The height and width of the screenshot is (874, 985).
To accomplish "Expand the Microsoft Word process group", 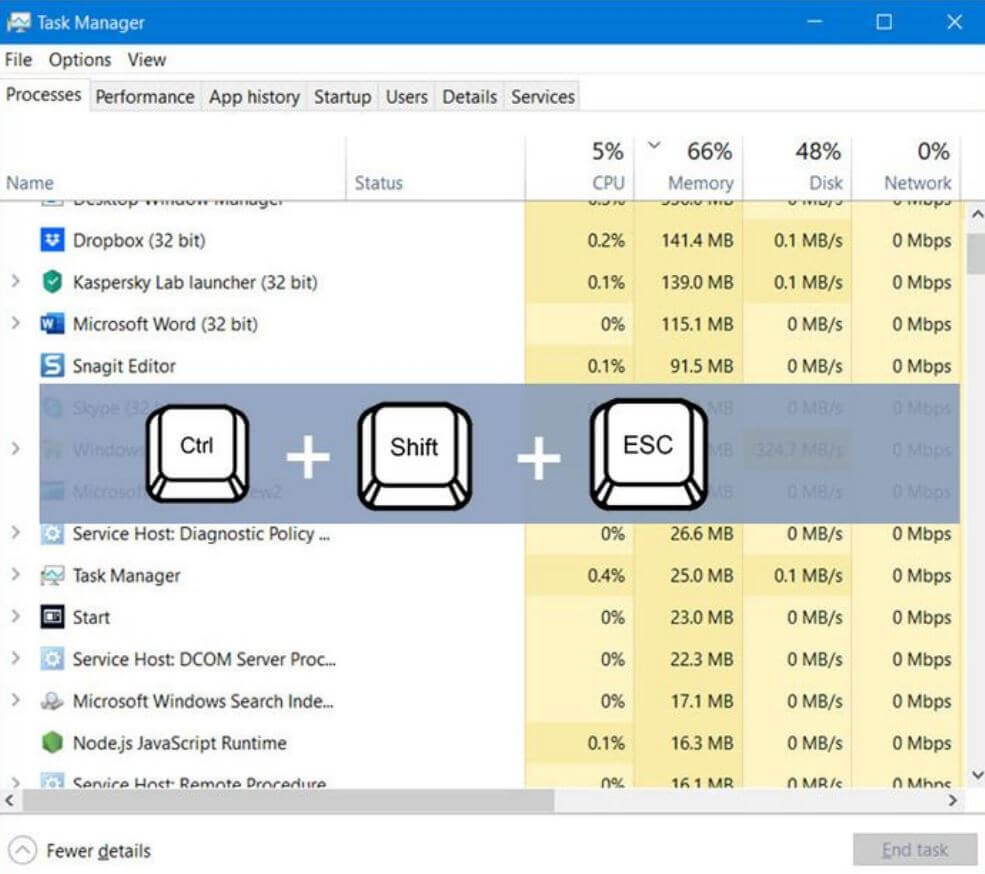I will 15,325.
